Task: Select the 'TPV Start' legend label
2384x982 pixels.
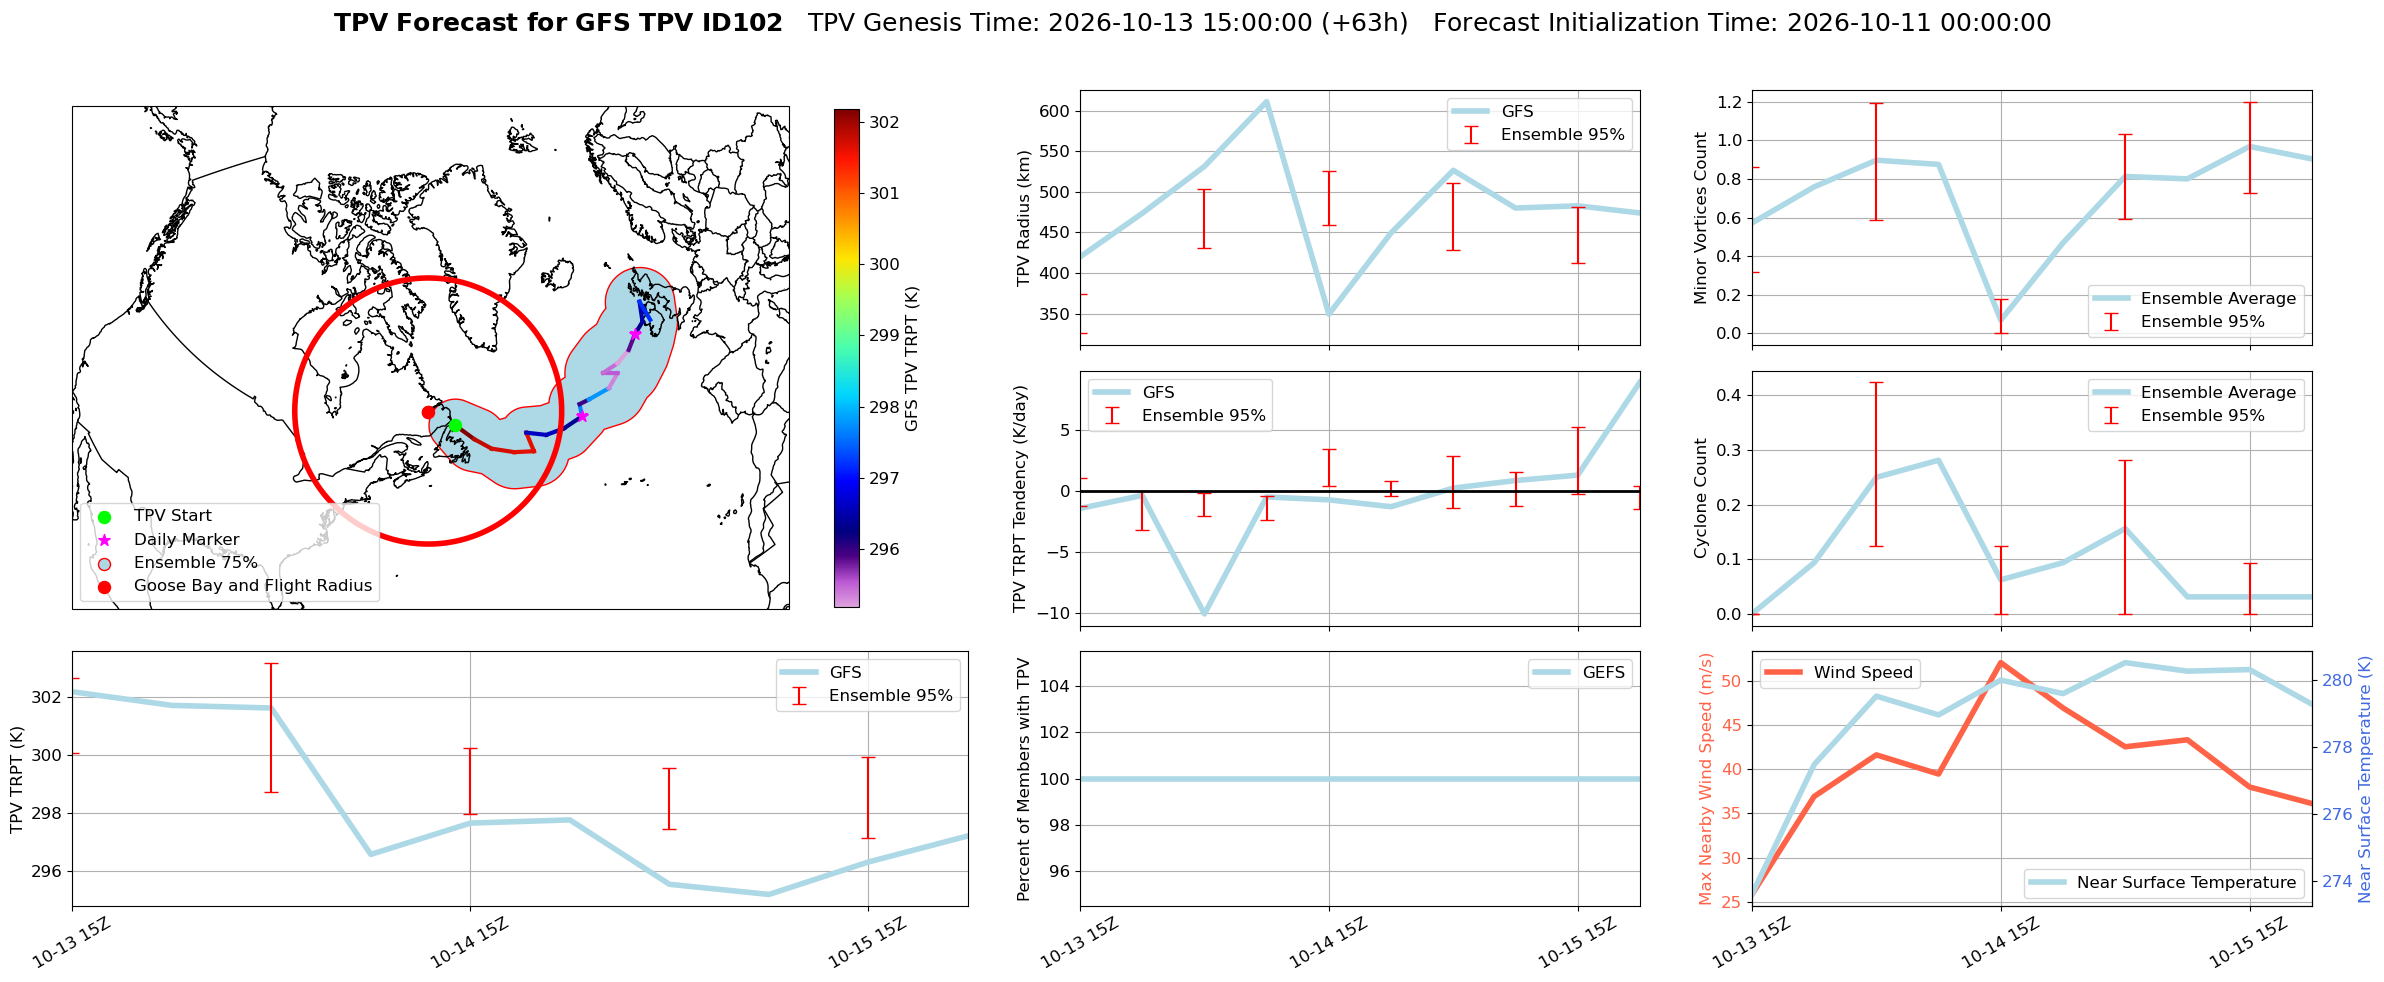Action: [x=173, y=516]
